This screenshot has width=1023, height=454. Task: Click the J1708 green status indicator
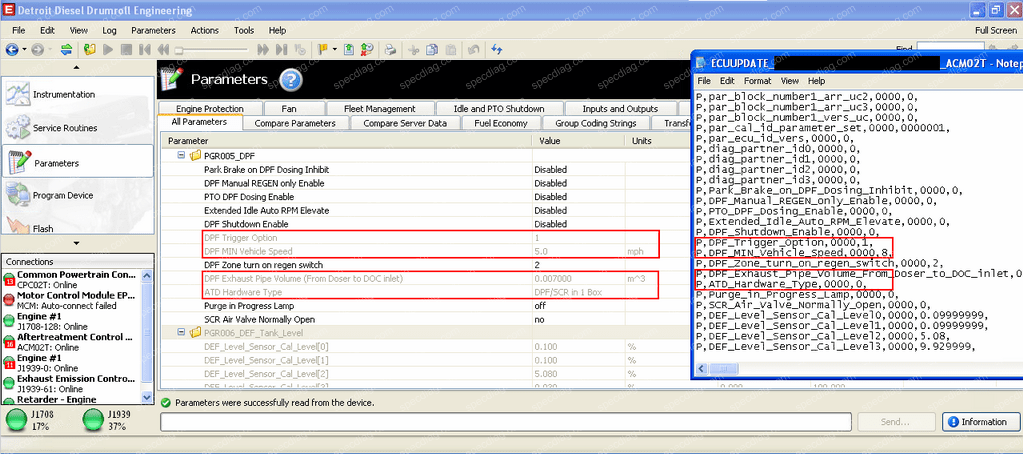[x=17, y=420]
